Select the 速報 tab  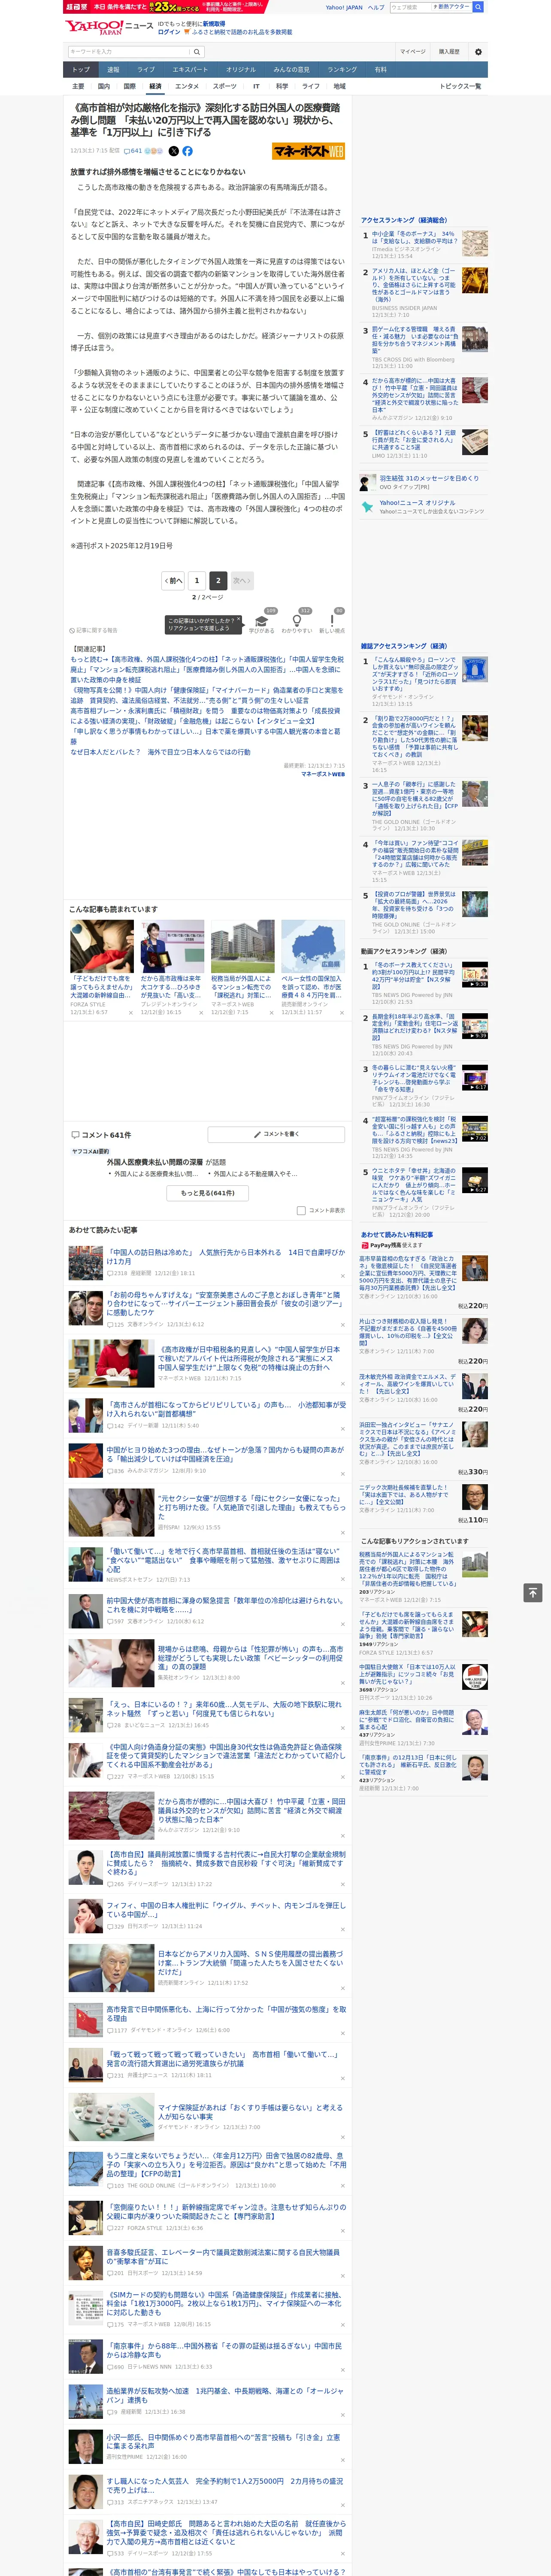[113, 70]
